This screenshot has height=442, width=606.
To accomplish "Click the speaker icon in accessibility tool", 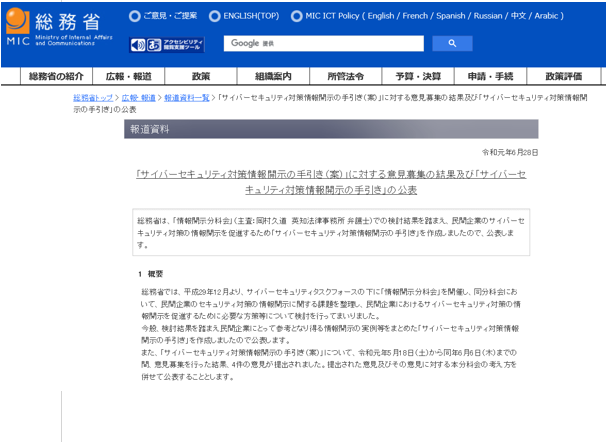I will 138,45.
